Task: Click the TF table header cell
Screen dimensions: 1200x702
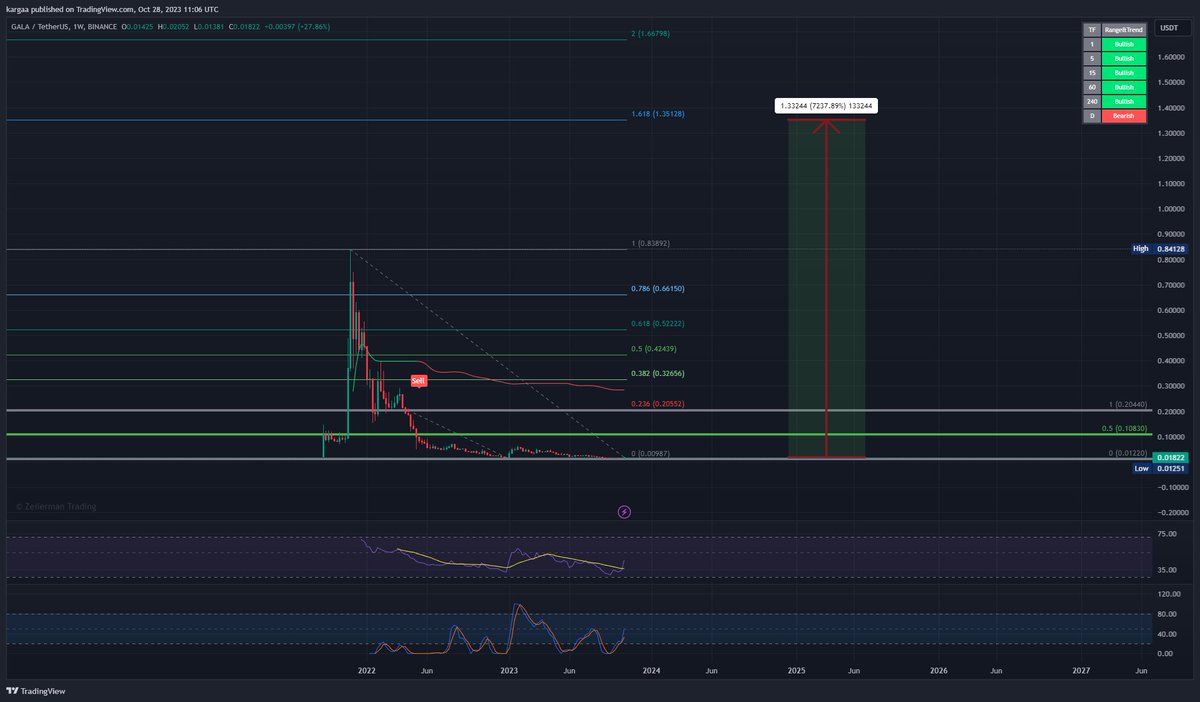Action: coord(1093,30)
